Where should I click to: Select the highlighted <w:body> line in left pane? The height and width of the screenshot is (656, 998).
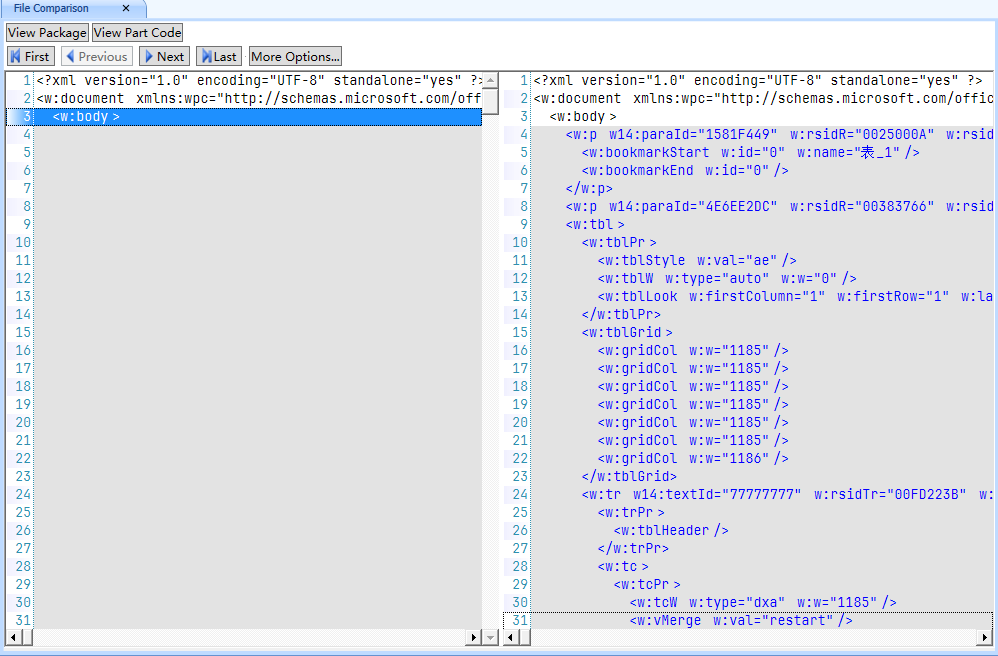point(86,117)
